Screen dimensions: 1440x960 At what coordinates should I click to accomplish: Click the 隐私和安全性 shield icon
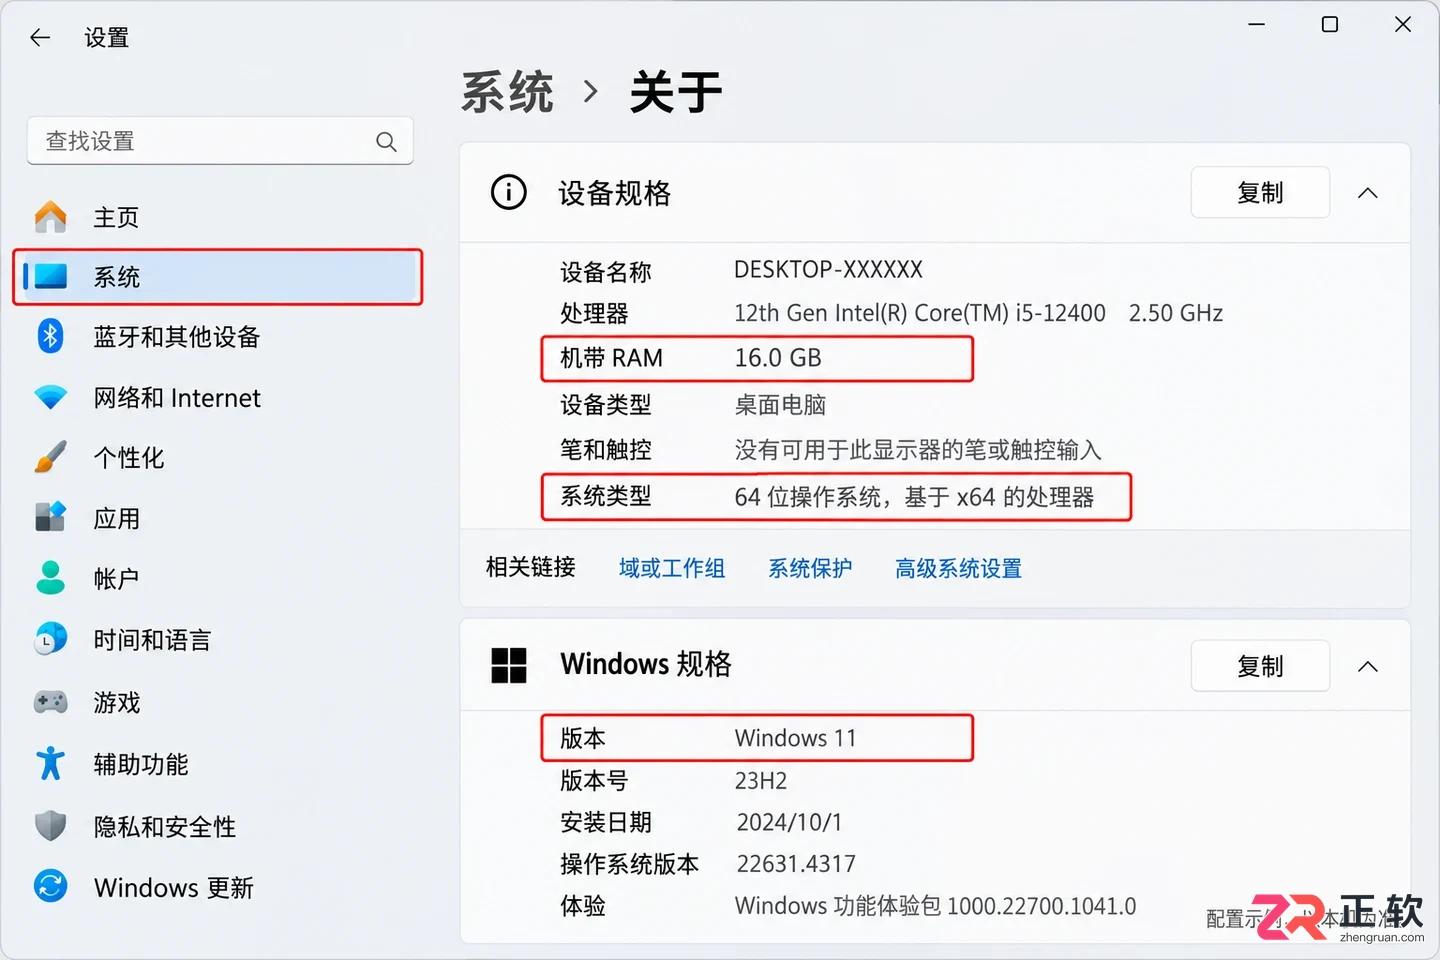tap(50, 826)
